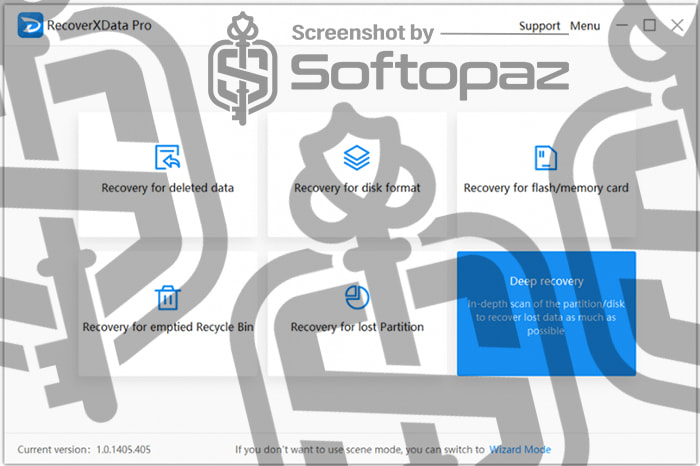
Task: Open Recovery for deleted data
Action: pos(168,174)
